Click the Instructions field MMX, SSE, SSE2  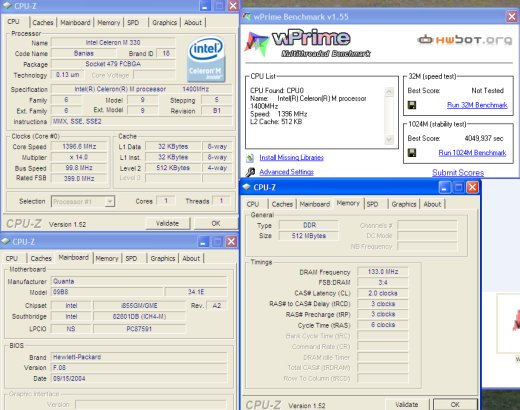(141, 122)
